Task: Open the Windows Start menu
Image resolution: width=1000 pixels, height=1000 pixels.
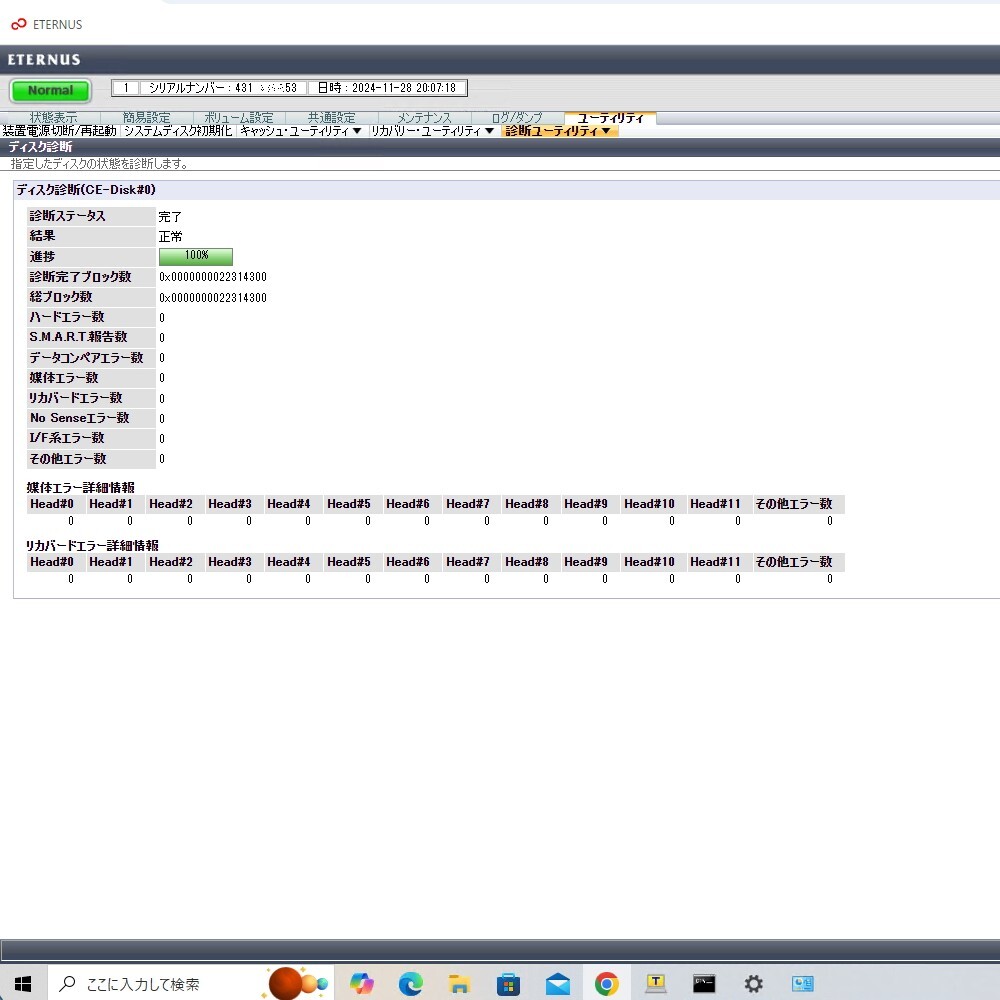Action: pyautogui.click(x=23, y=984)
